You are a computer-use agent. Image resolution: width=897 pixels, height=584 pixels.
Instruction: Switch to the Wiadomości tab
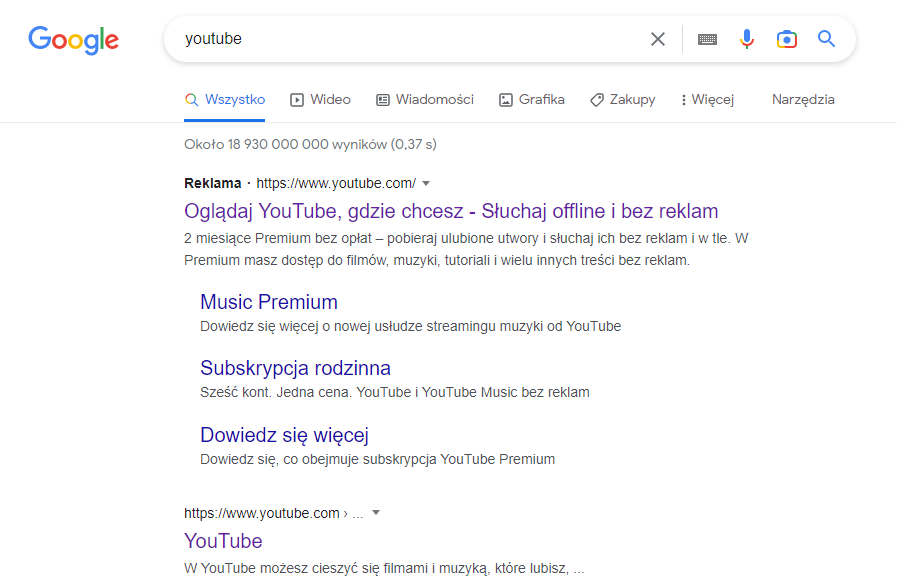click(x=425, y=100)
